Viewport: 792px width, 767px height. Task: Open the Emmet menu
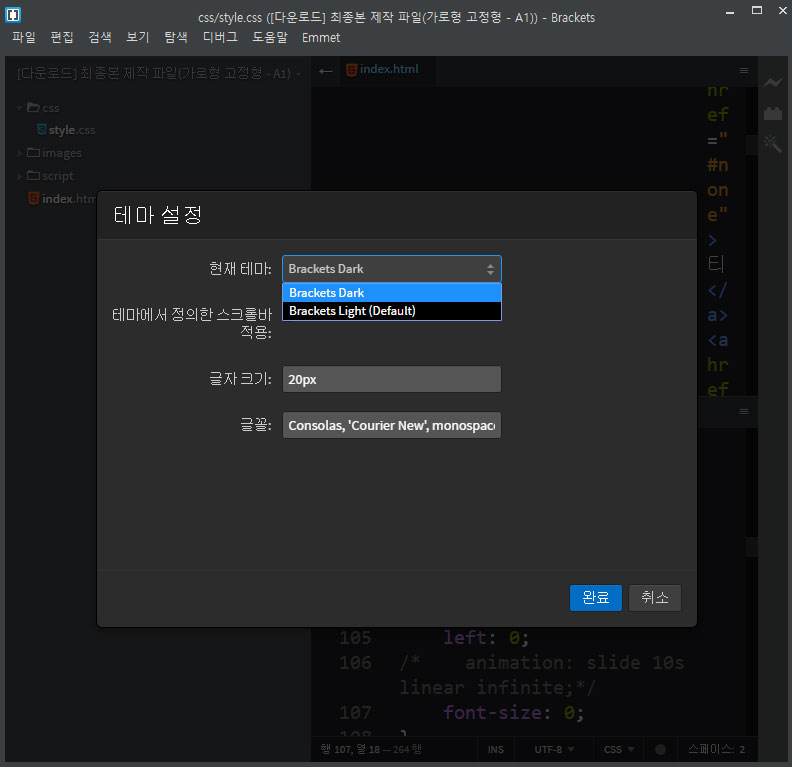pos(321,37)
